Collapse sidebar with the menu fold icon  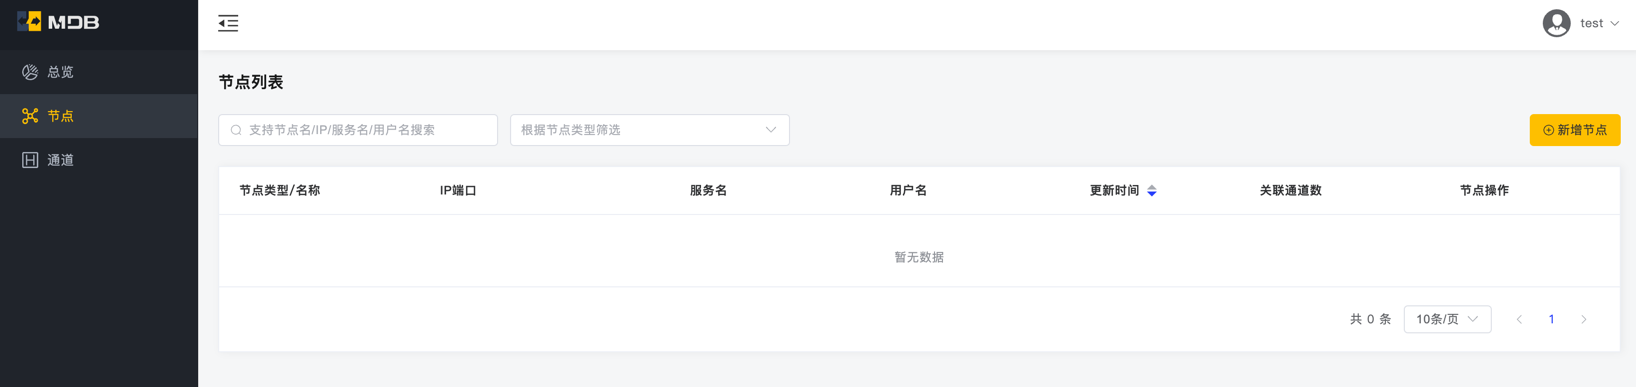(x=228, y=23)
